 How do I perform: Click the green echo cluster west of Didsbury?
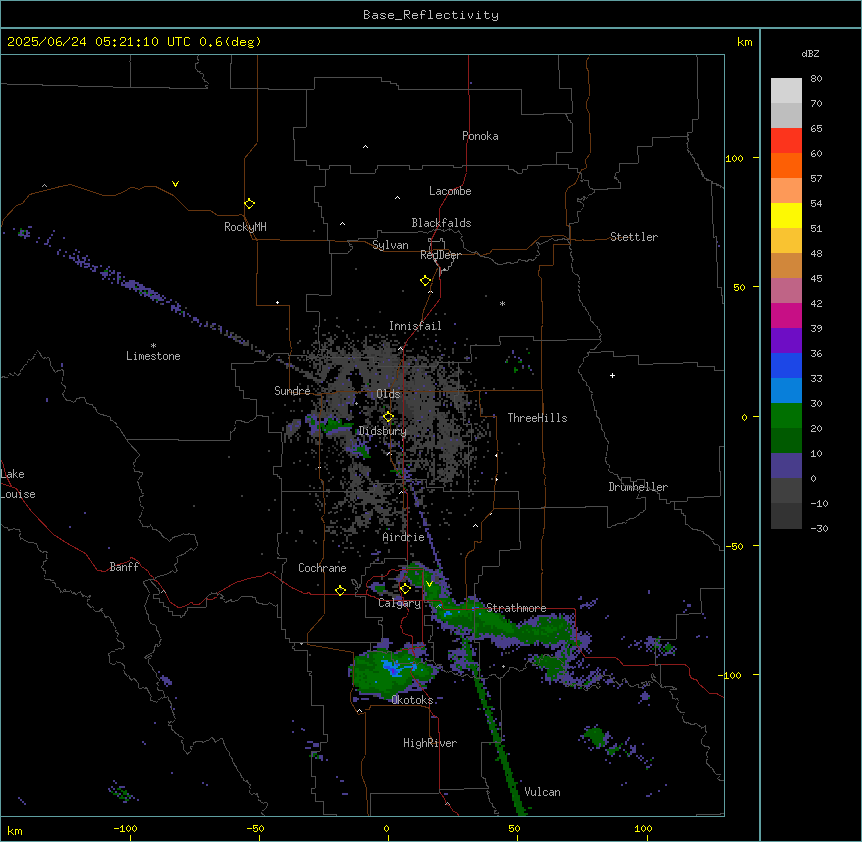point(333,424)
